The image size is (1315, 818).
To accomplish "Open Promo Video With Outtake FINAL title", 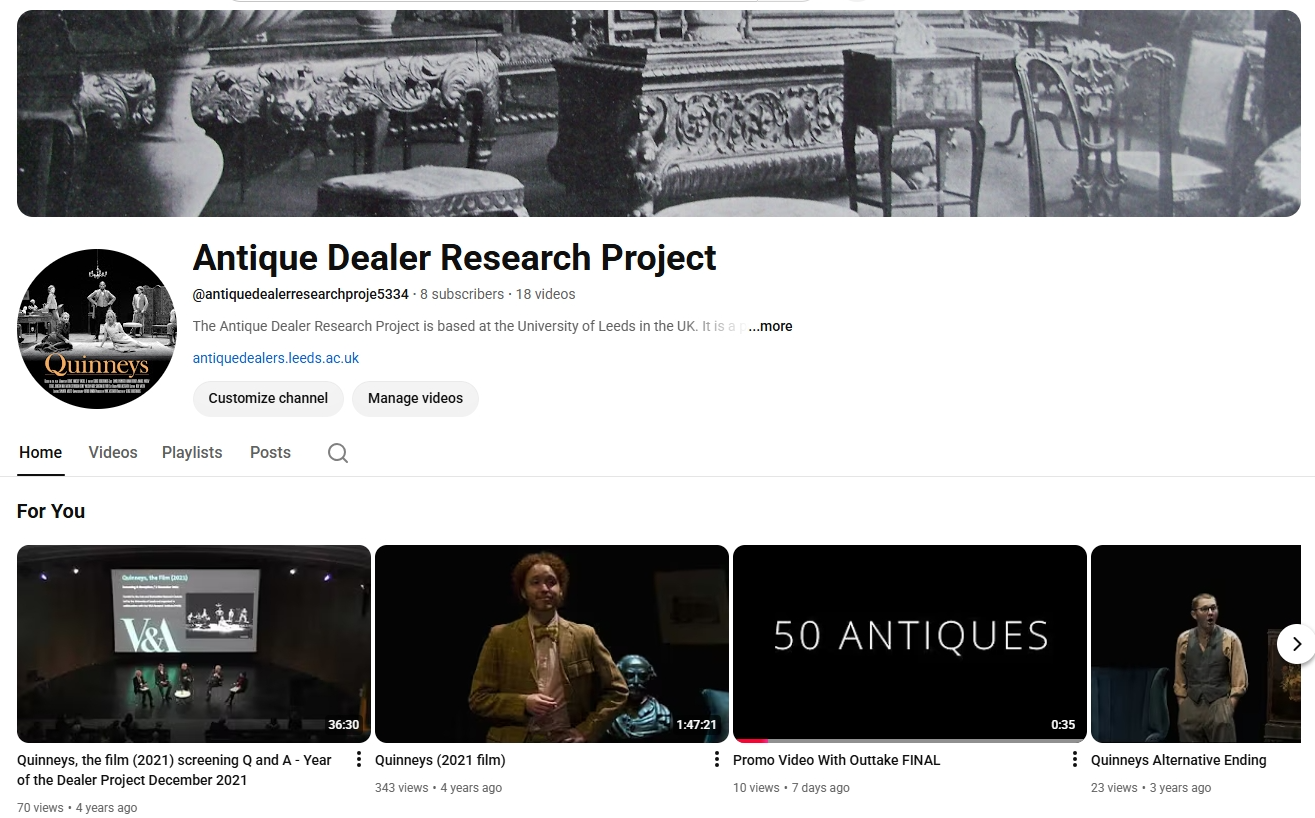I will (x=836, y=760).
